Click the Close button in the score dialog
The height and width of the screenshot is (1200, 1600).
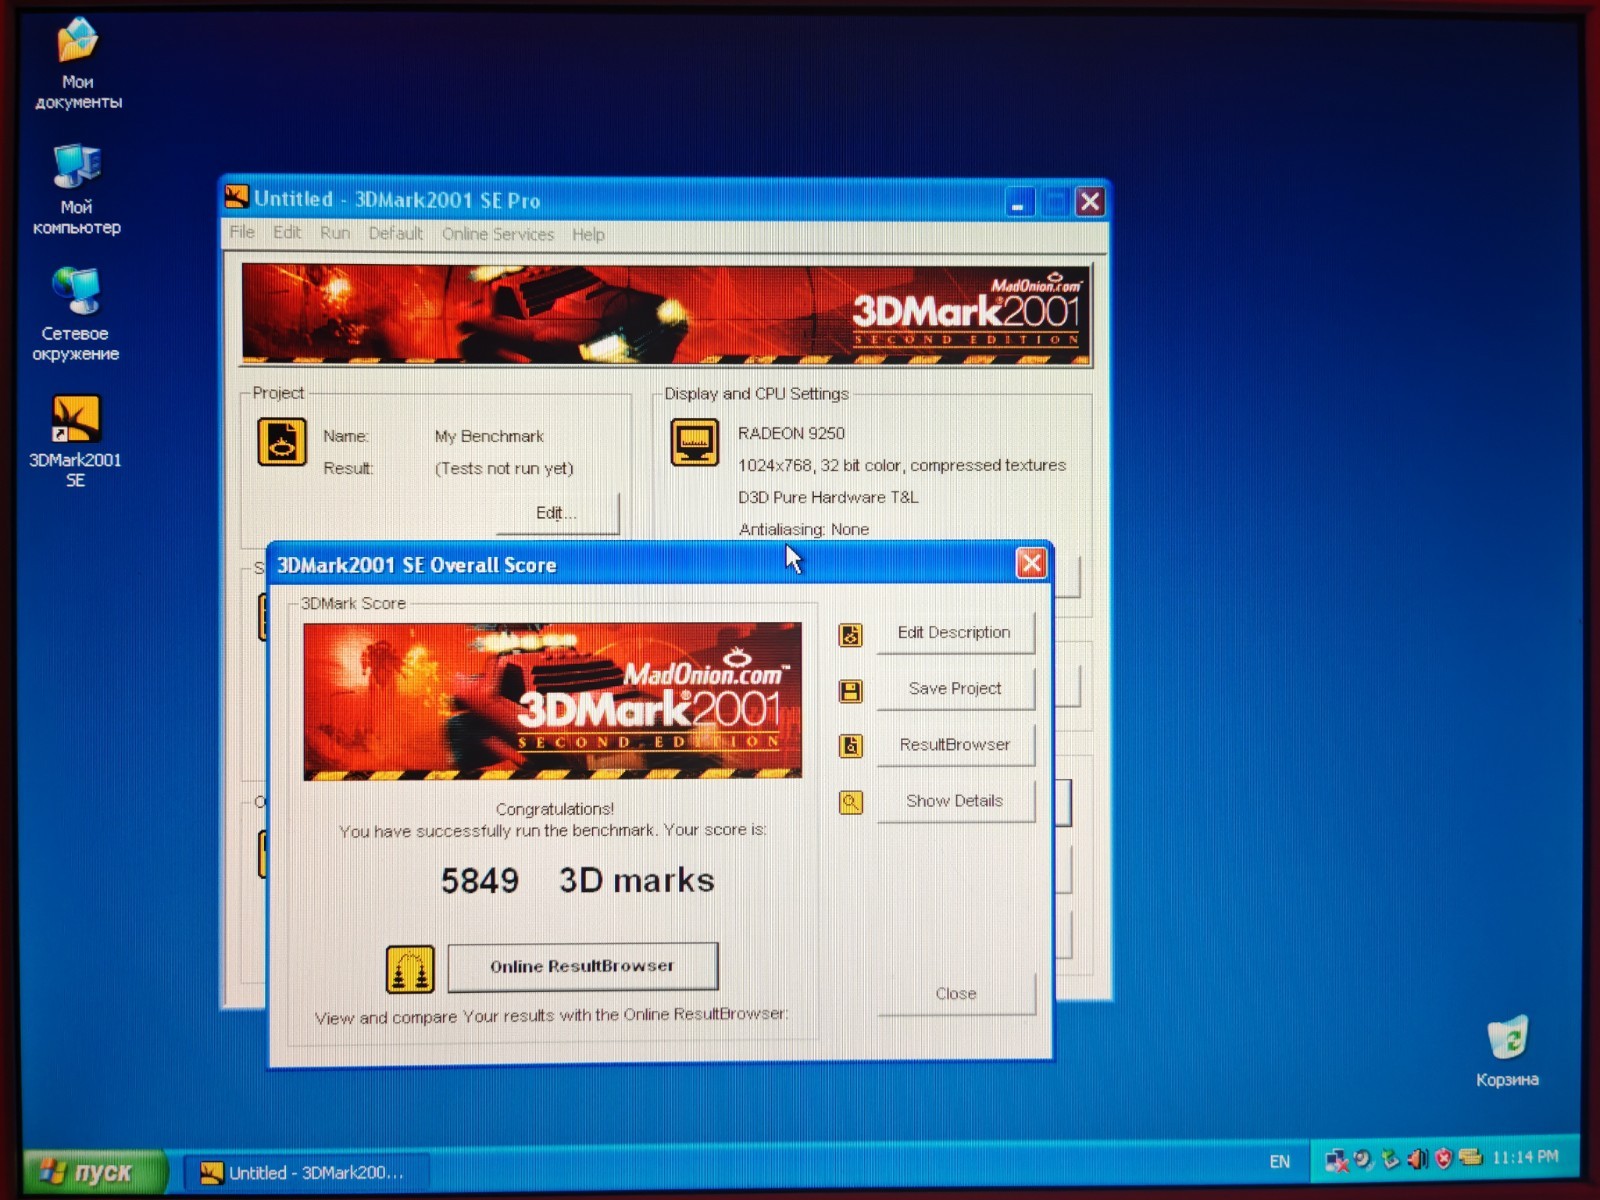pos(956,994)
